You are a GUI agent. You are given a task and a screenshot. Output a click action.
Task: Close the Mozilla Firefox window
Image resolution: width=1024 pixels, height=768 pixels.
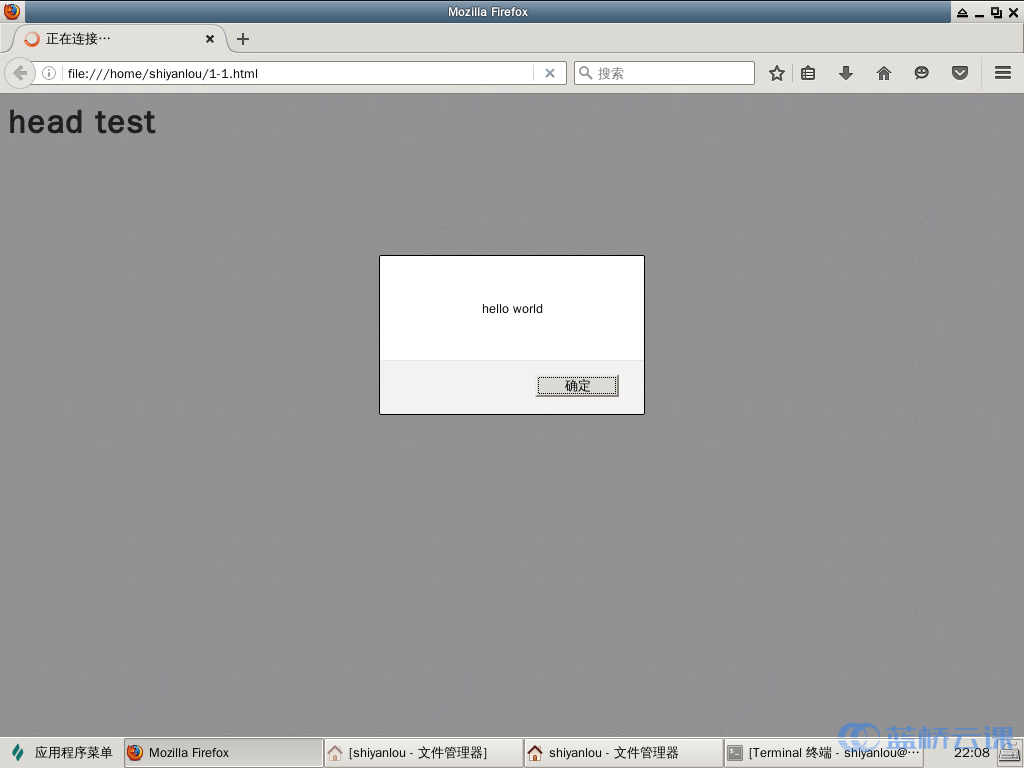point(1014,12)
